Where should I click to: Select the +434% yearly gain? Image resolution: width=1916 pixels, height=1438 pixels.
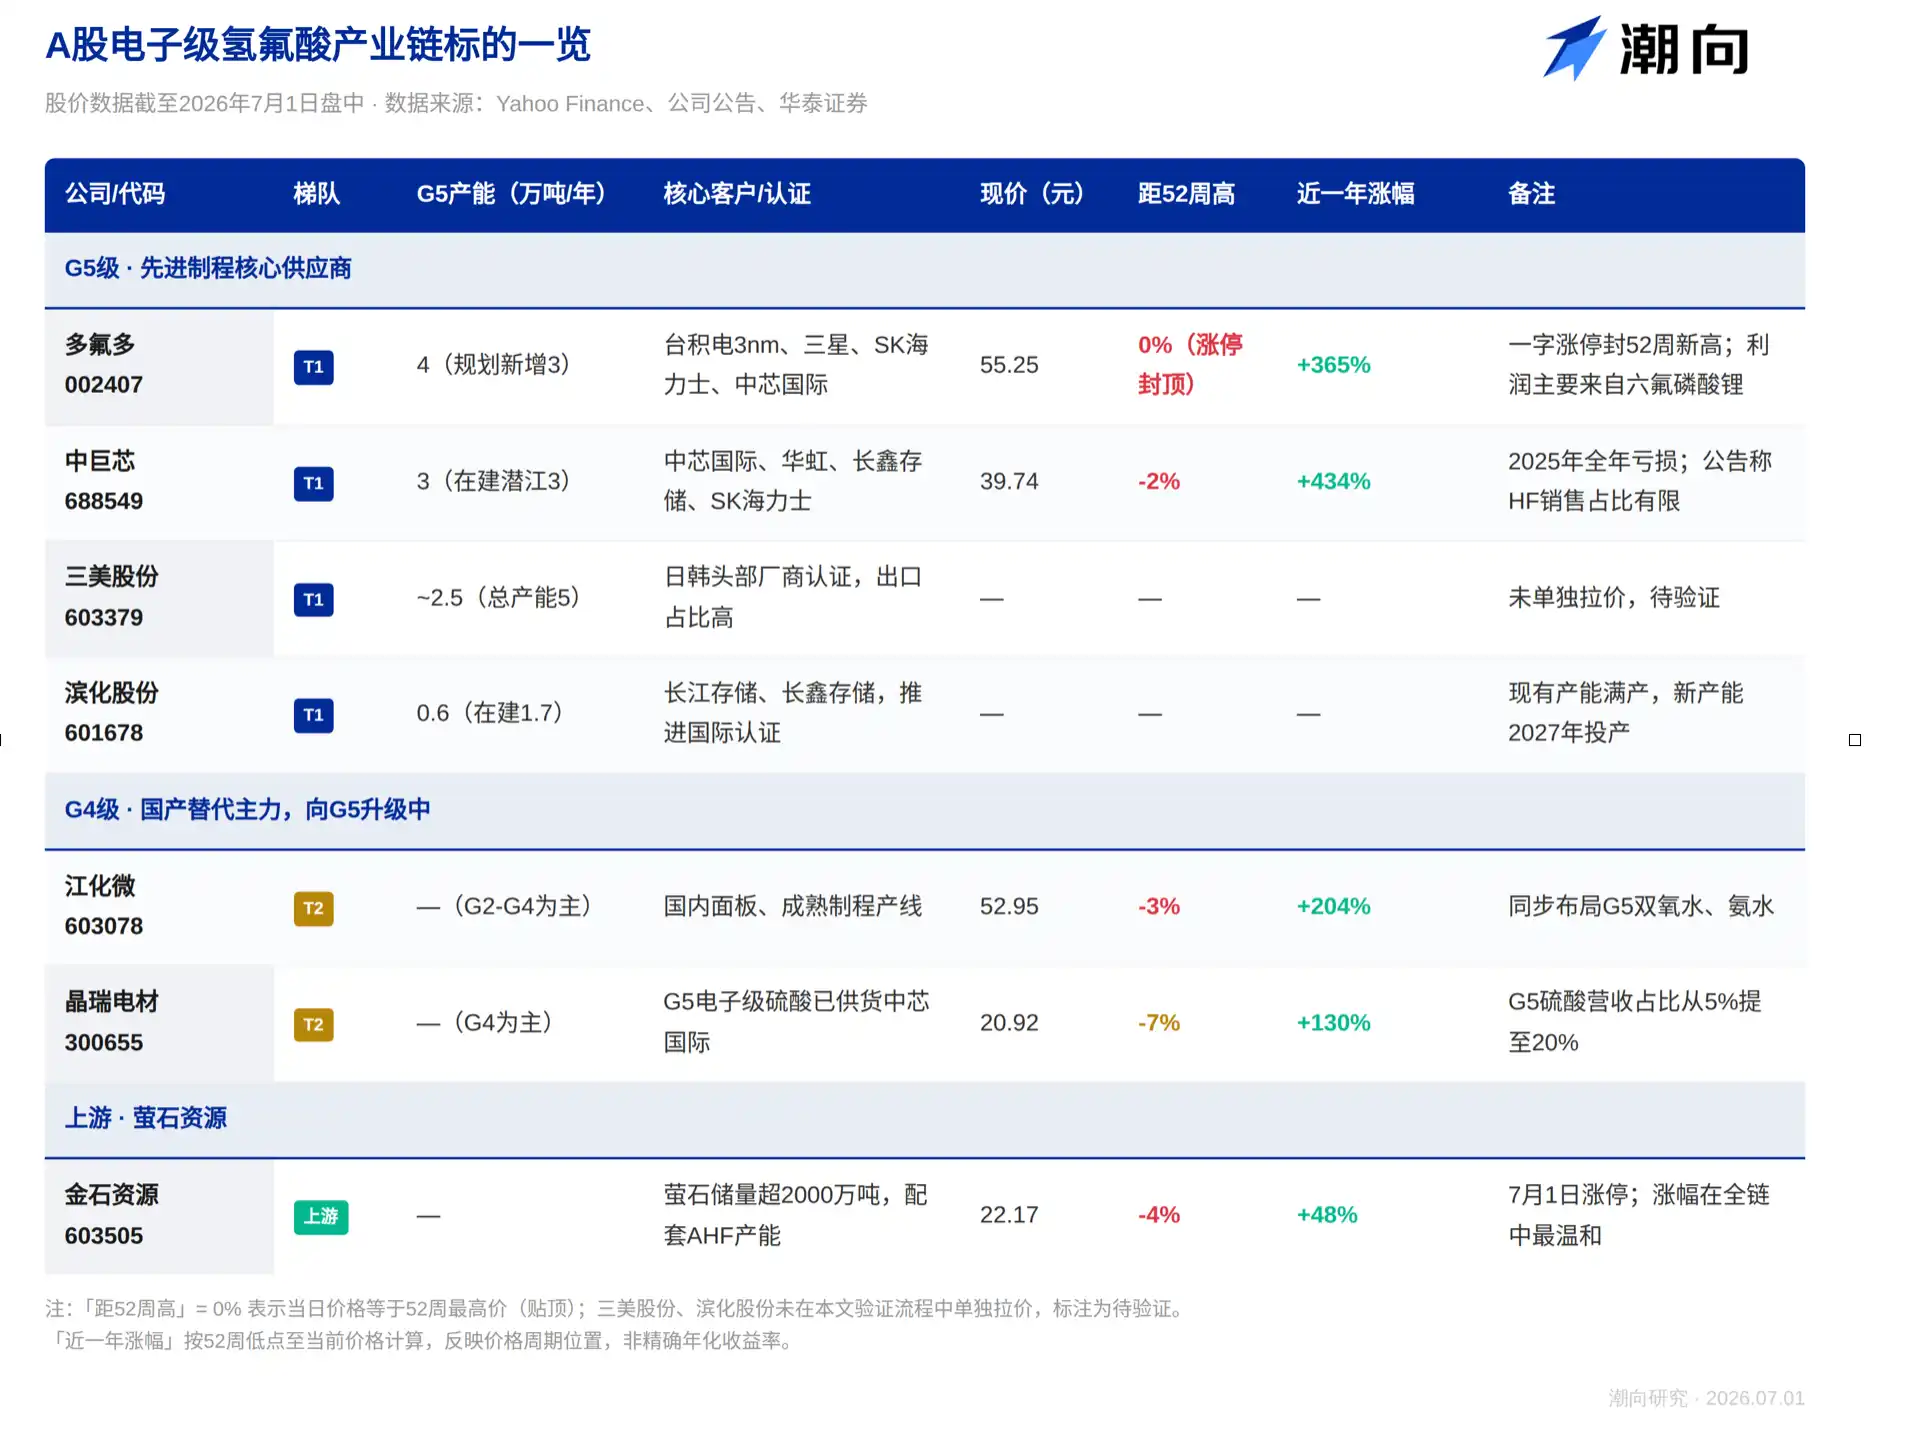coord(1333,481)
